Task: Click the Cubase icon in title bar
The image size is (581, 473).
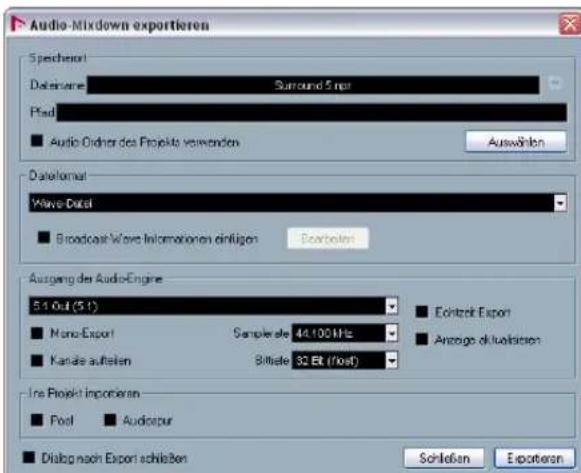Action: [x=18, y=24]
